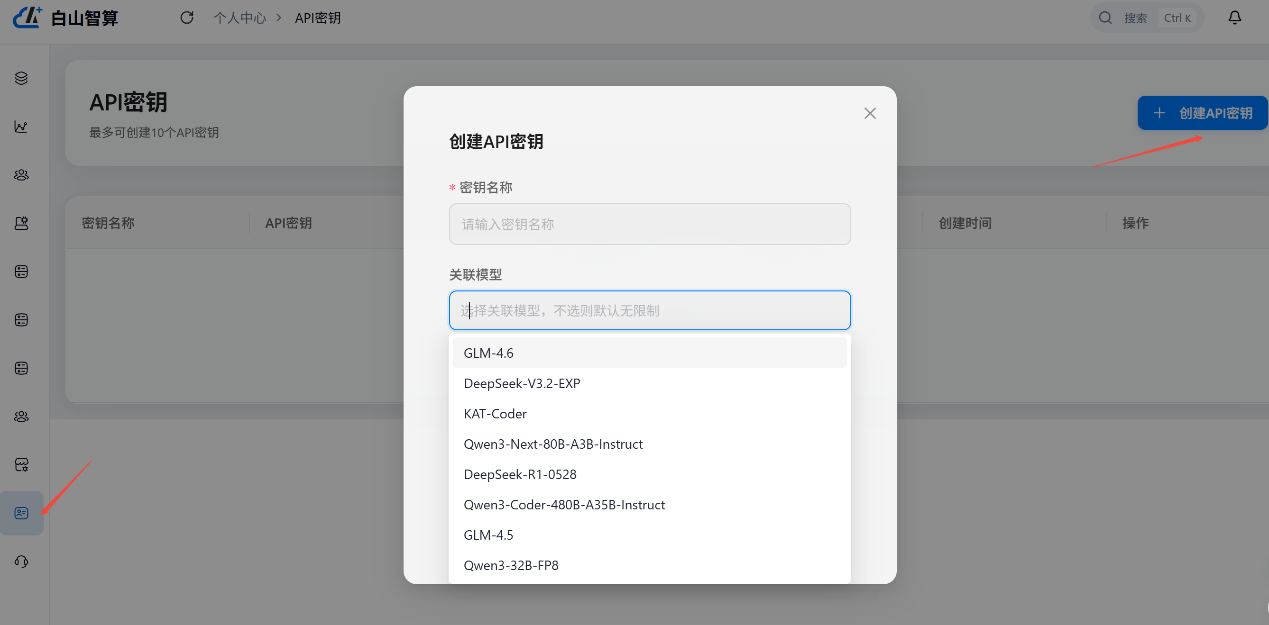Click the 最多可创建10个API密钥 hint text

point(154,132)
